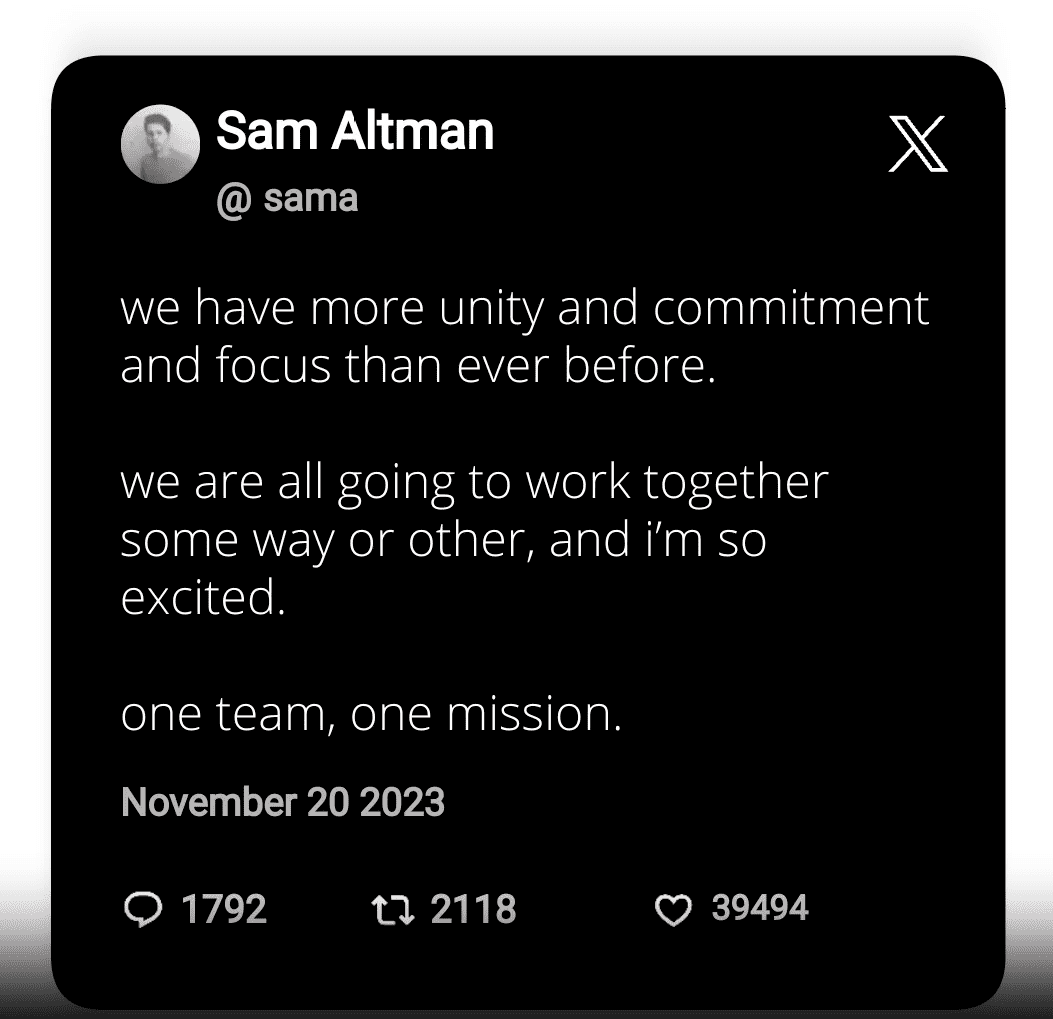This screenshot has height=1019, width=1053.
Task: Click the "one team, one mission." line
Action: 371,714
